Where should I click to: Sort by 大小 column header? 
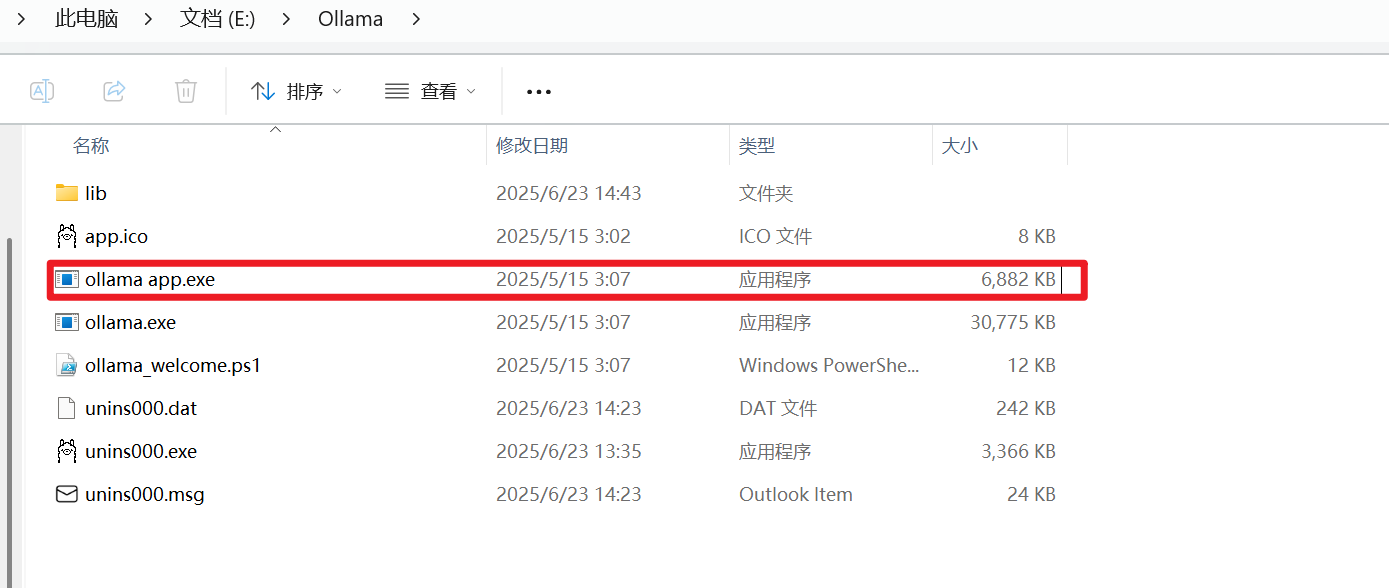click(x=960, y=146)
